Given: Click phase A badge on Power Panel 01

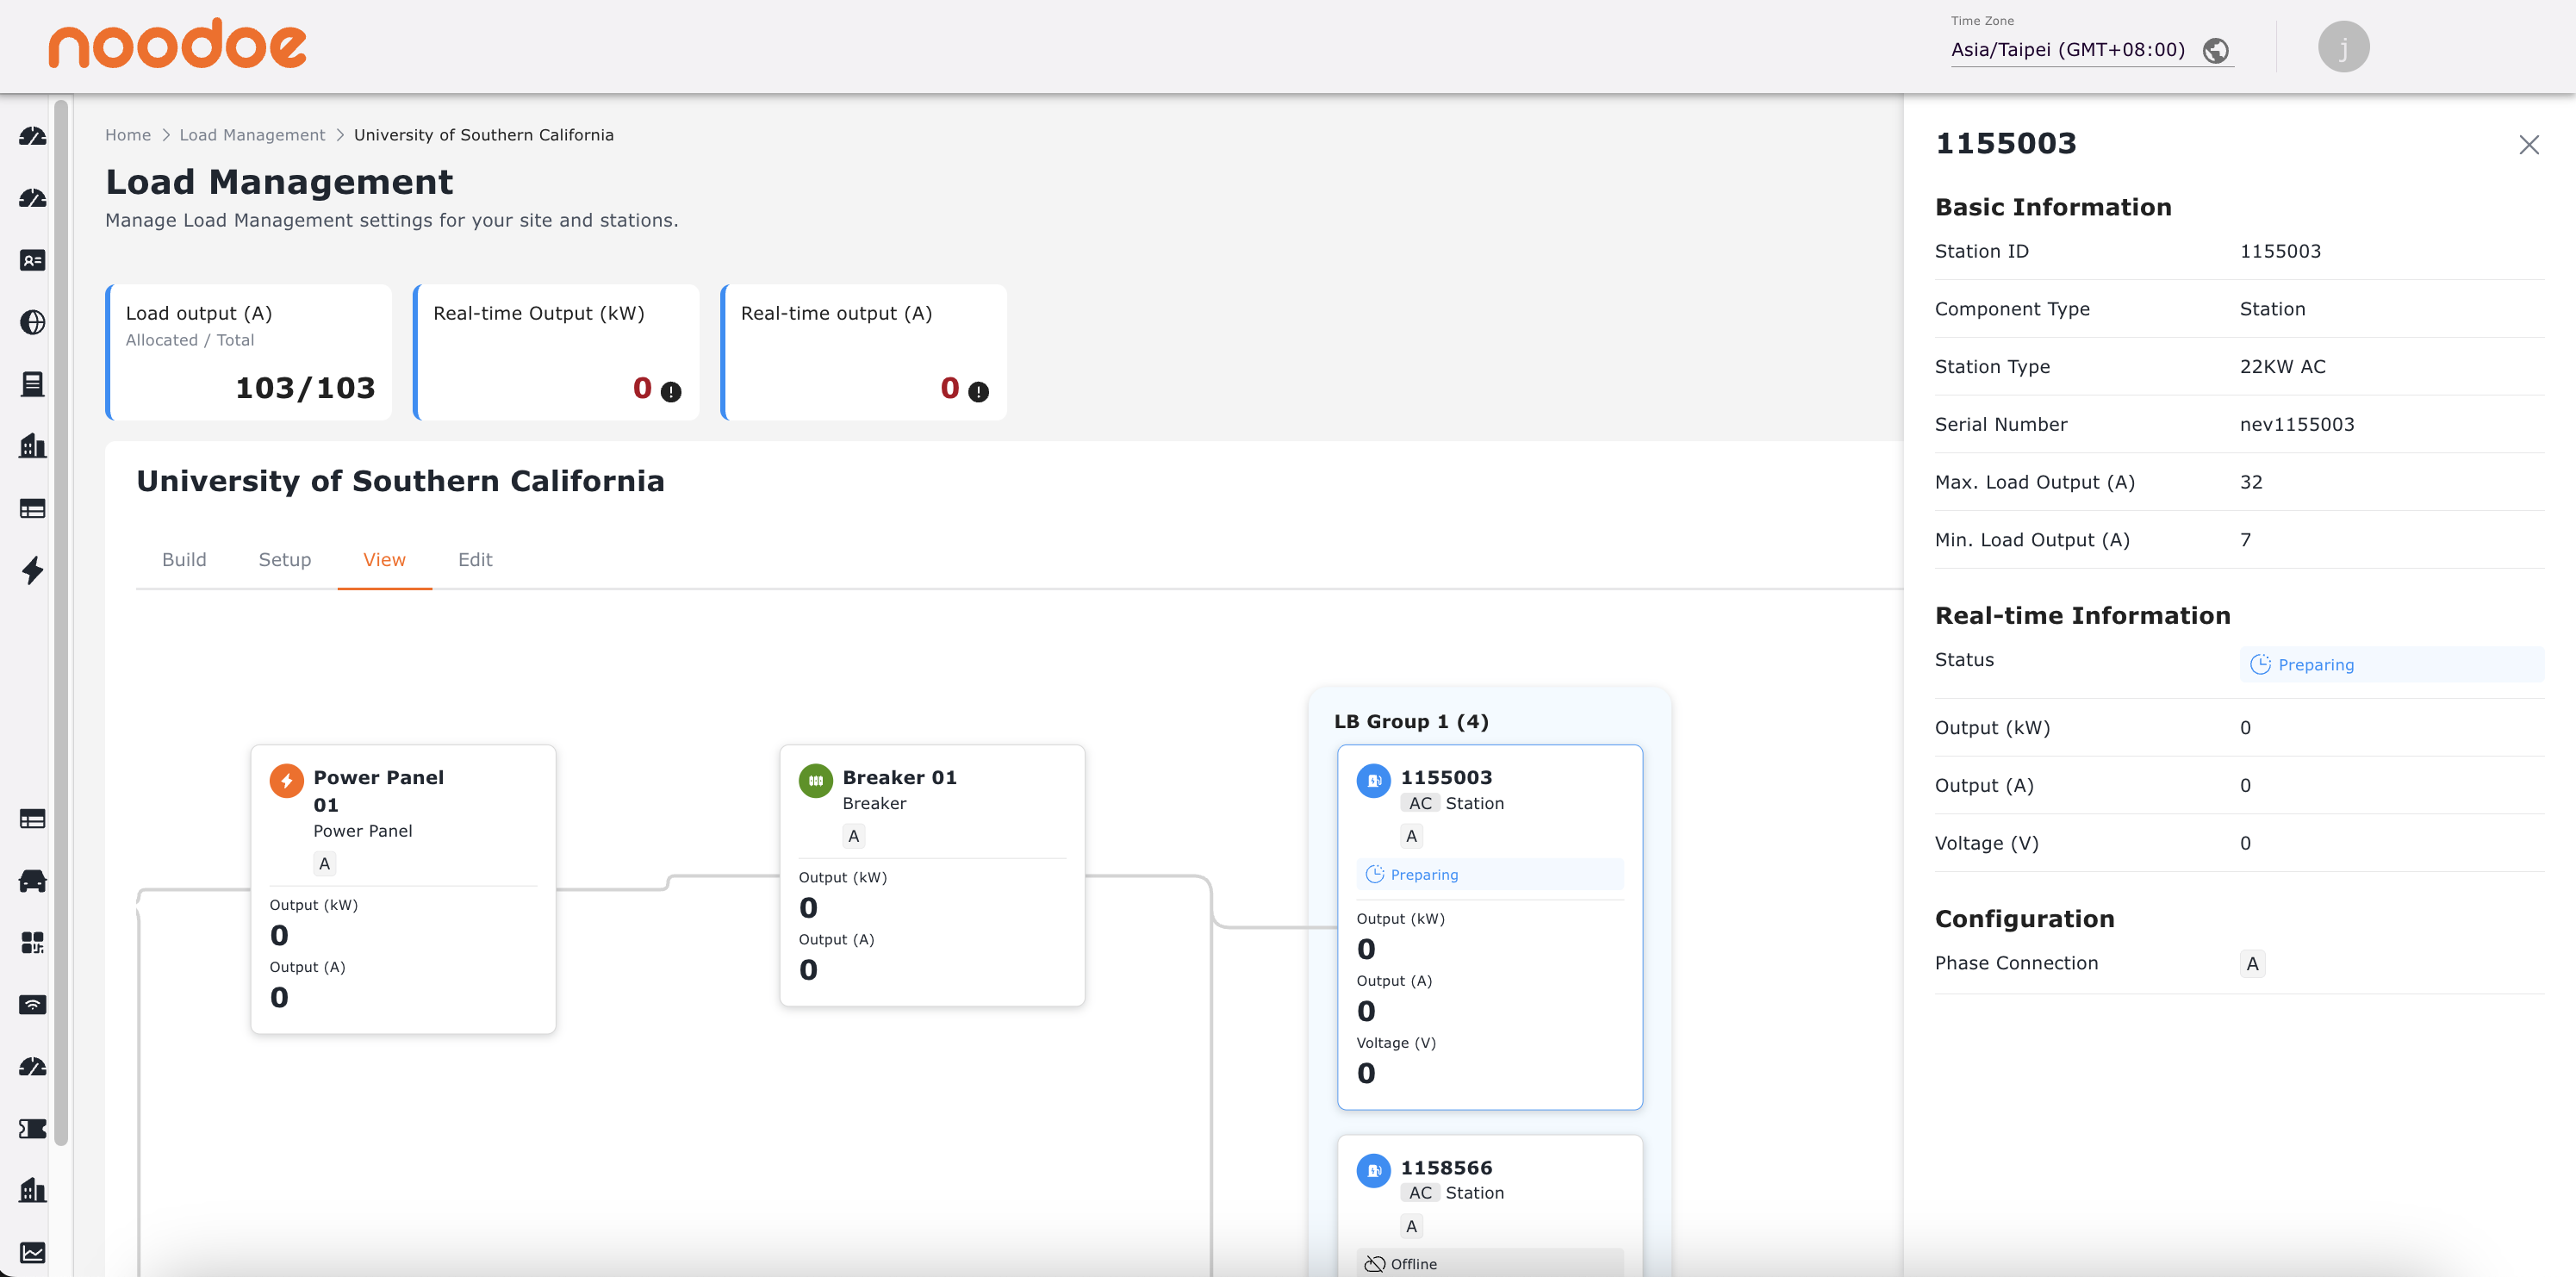Looking at the screenshot, I should tap(324, 864).
